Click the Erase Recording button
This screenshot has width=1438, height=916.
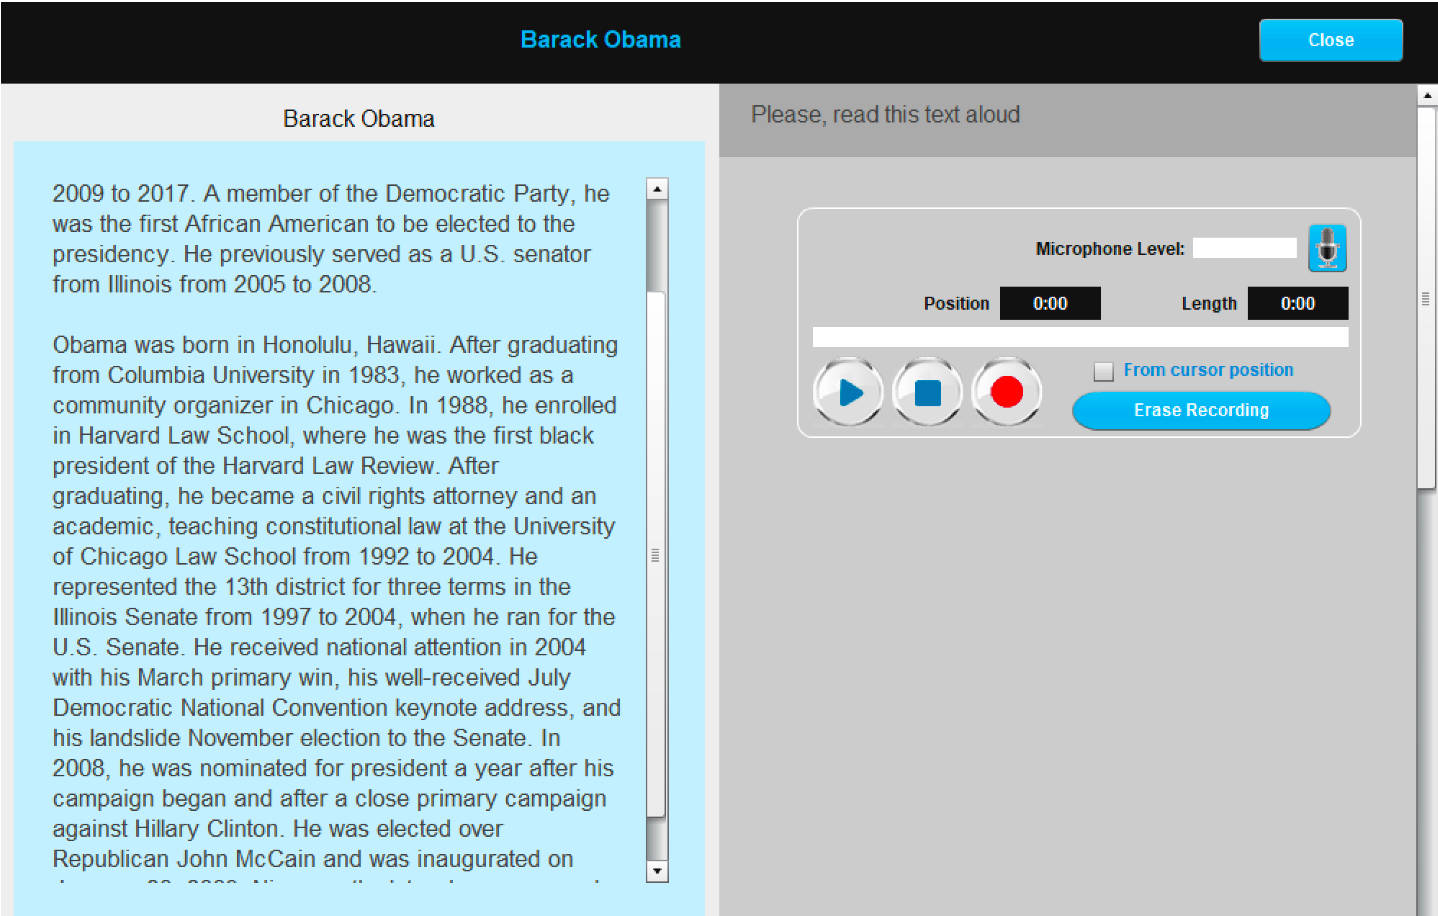[x=1201, y=410]
